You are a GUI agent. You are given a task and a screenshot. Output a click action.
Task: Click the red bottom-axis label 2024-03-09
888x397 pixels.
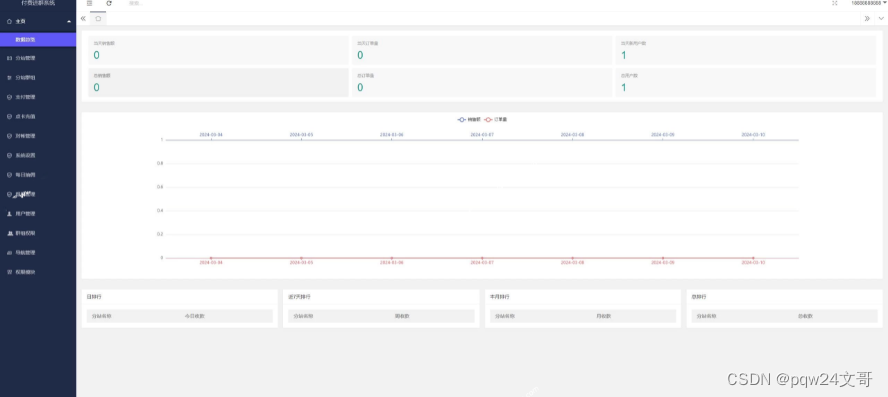click(x=663, y=263)
